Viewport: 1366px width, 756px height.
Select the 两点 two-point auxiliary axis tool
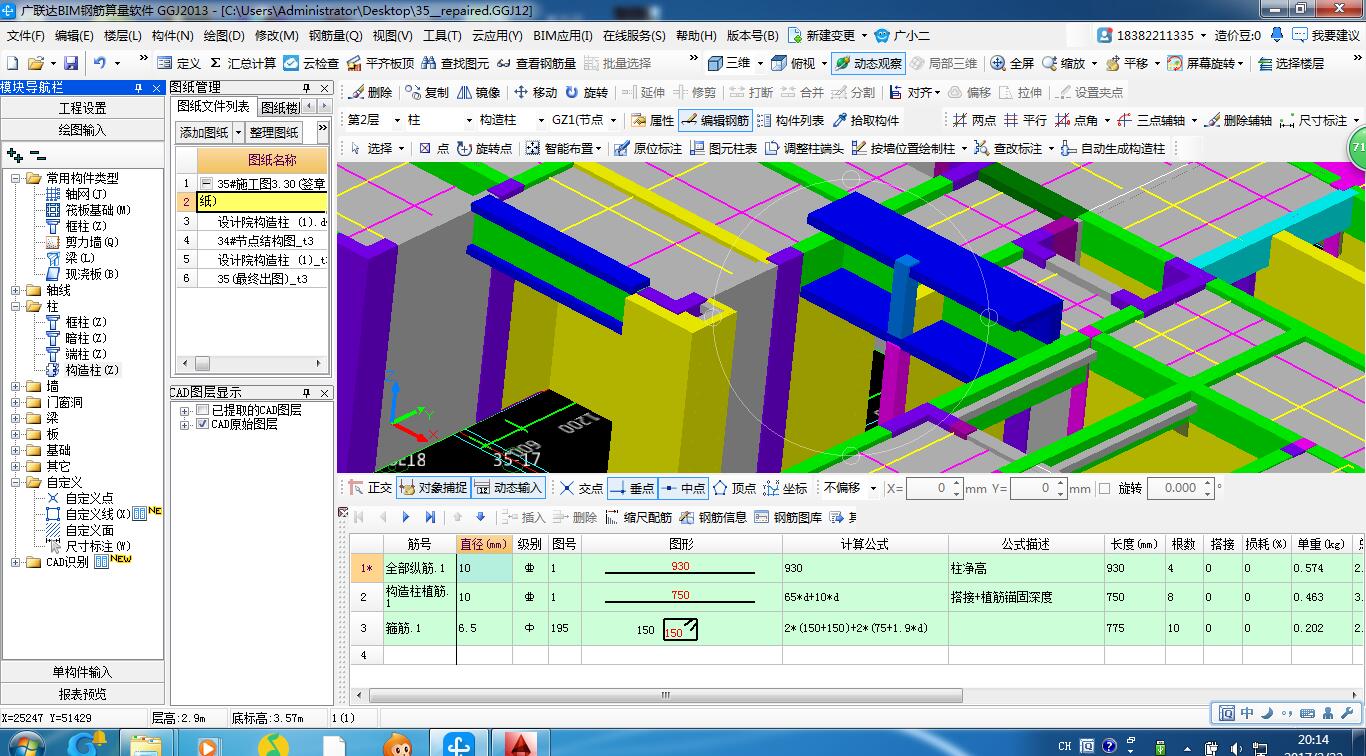974,120
